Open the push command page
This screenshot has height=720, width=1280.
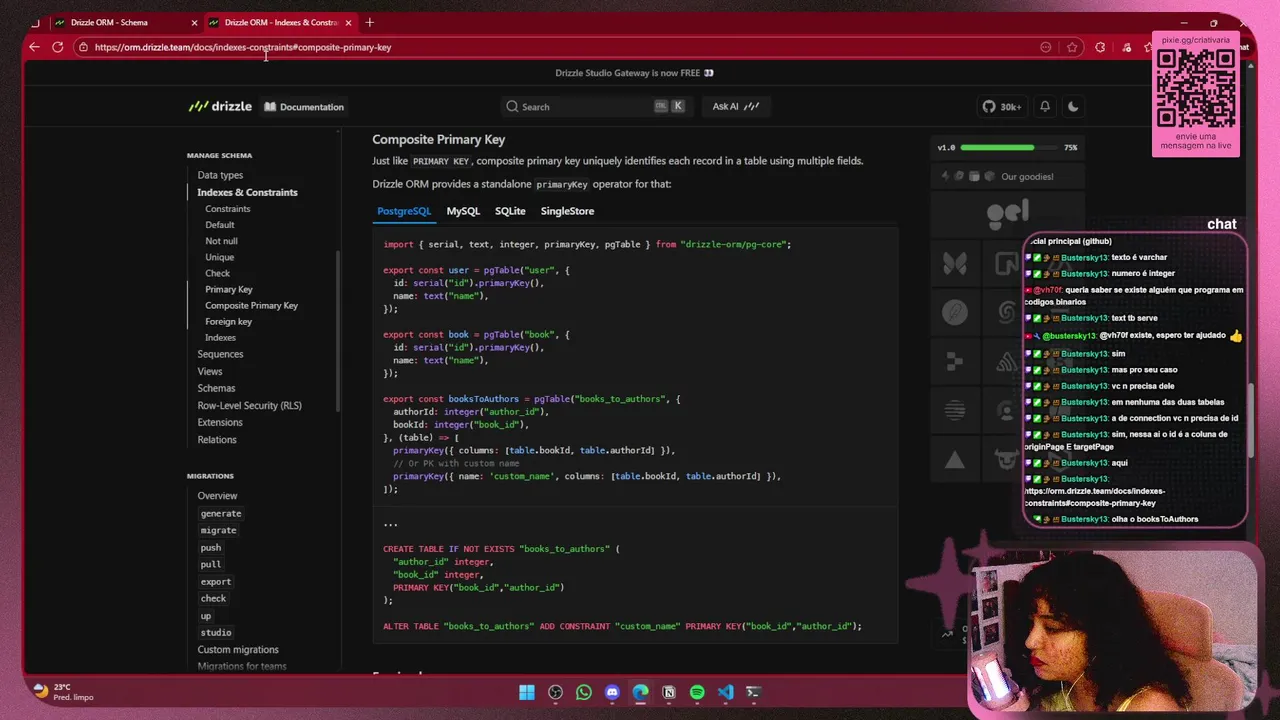[x=210, y=547]
